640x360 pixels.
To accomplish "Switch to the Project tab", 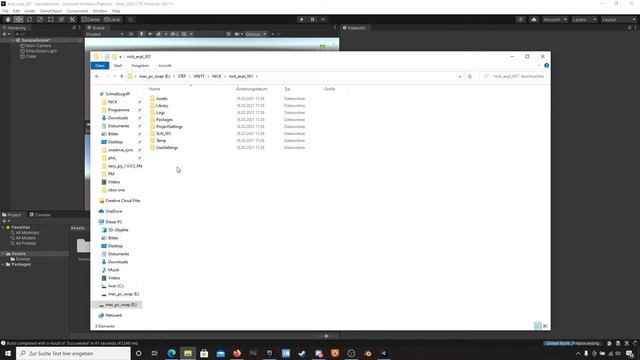I will (12, 215).
